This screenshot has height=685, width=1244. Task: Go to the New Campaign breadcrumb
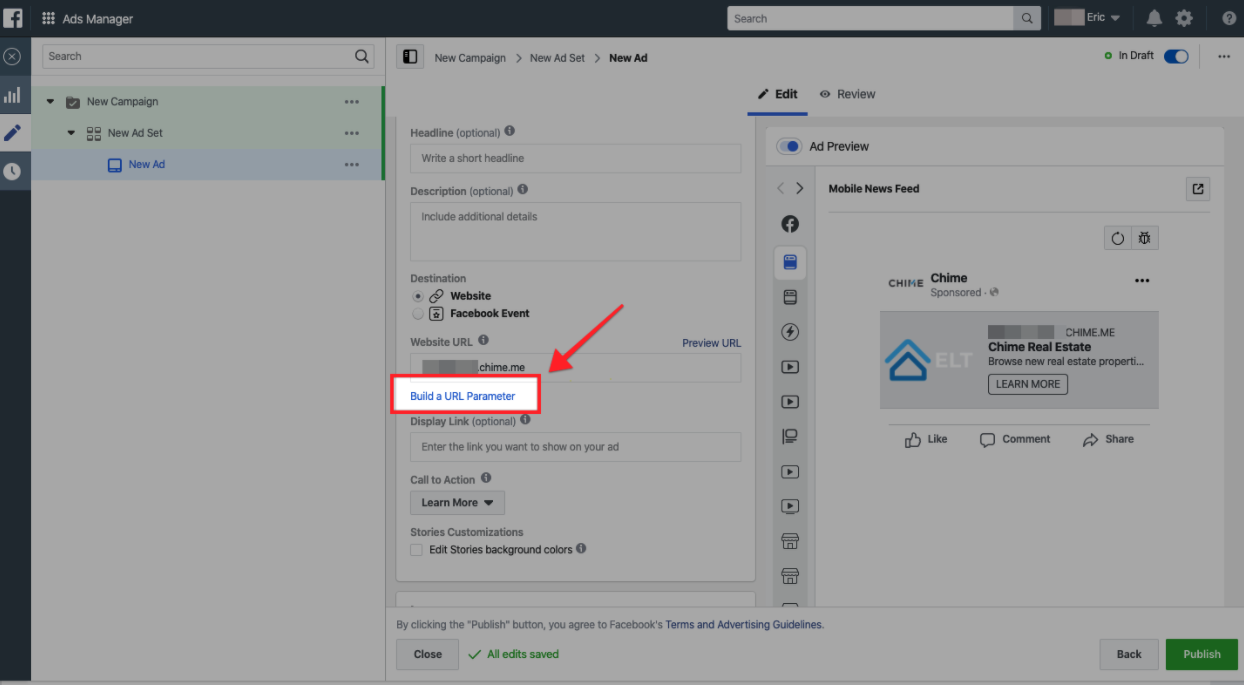(x=470, y=58)
